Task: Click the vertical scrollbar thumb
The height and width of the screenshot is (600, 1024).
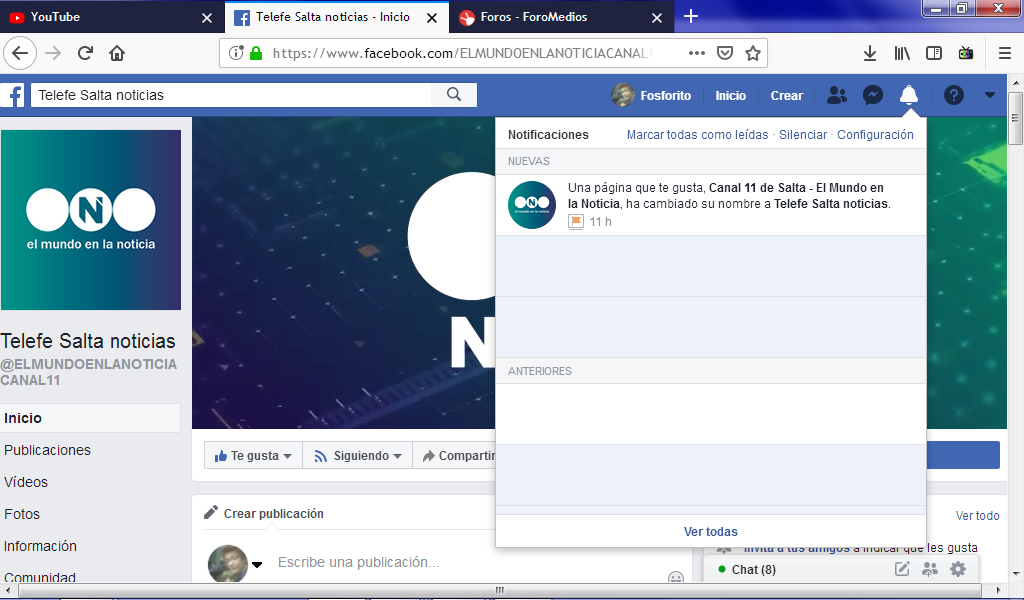Action: (x=1015, y=118)
